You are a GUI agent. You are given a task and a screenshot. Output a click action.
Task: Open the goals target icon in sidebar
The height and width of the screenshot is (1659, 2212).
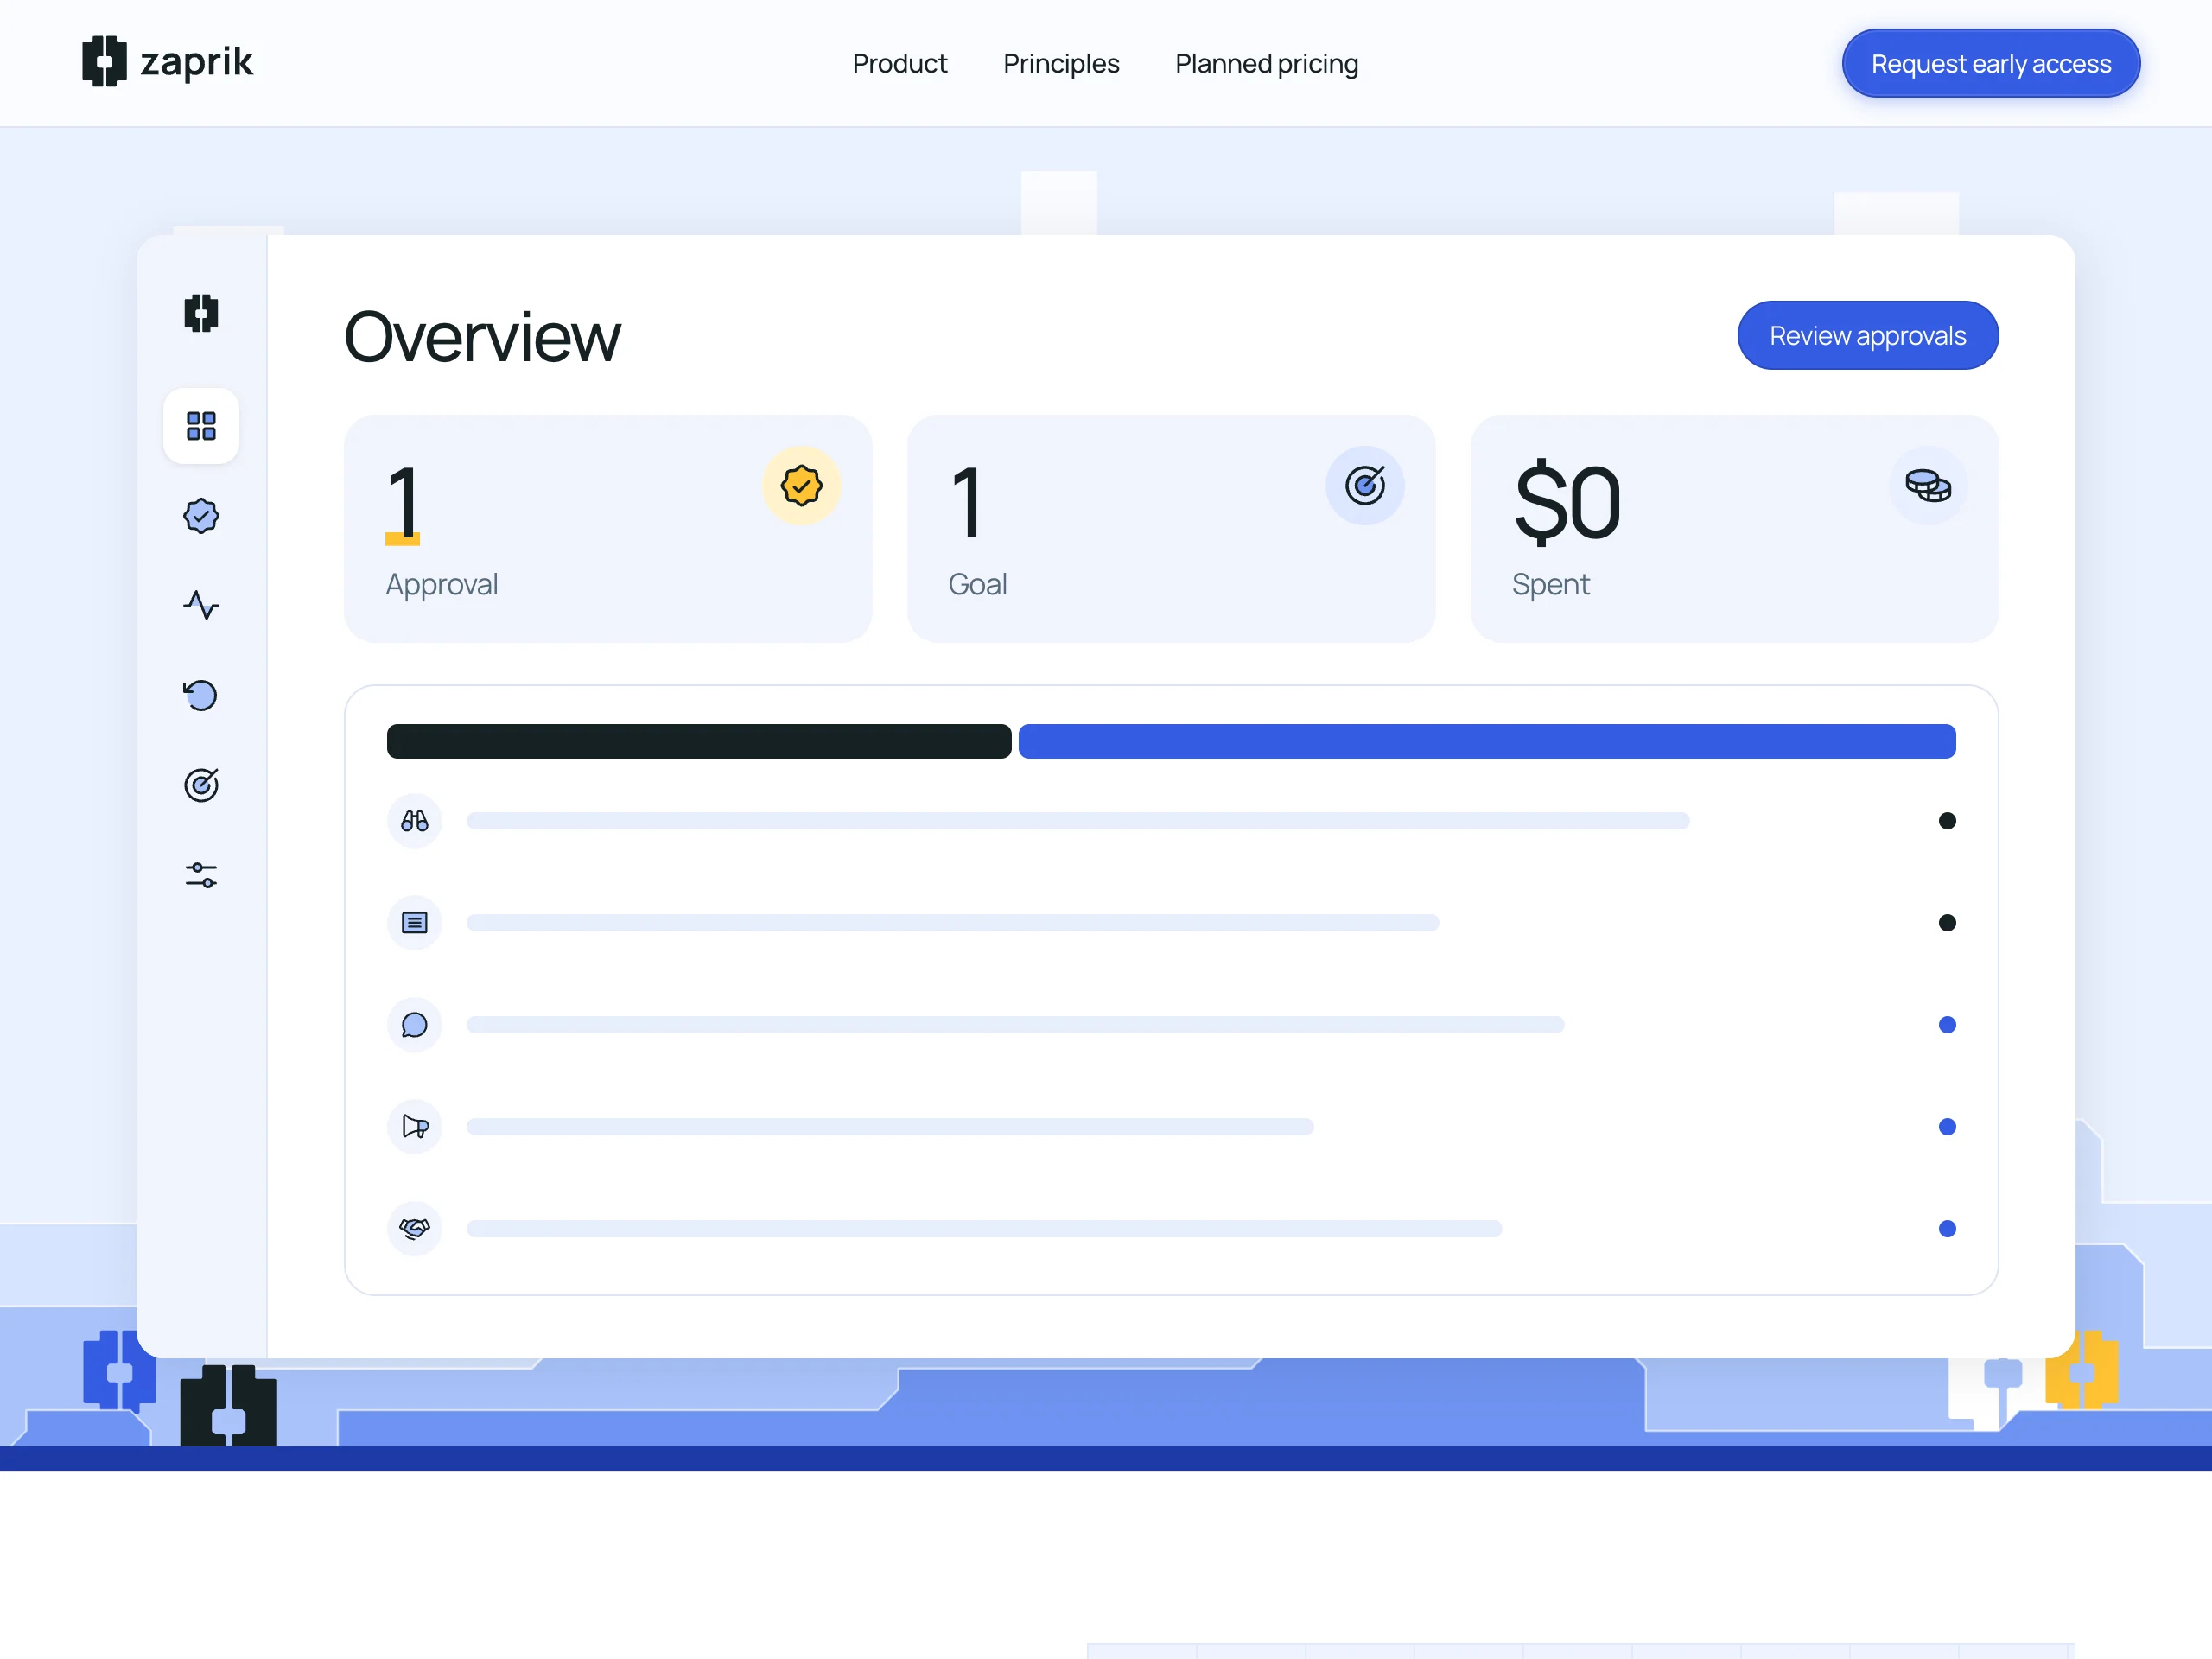pyautogui.click(x=201, y=785)
